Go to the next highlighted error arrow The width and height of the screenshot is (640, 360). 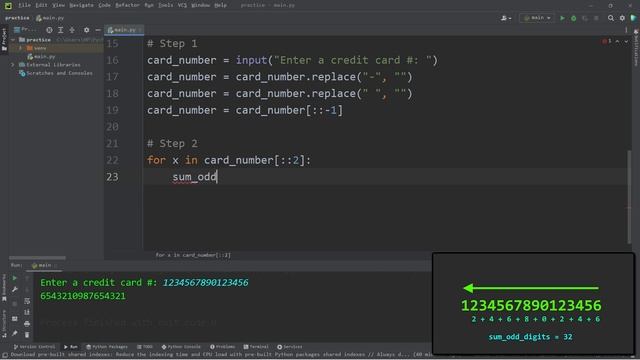pyautogui.click(x=626, y=42)
